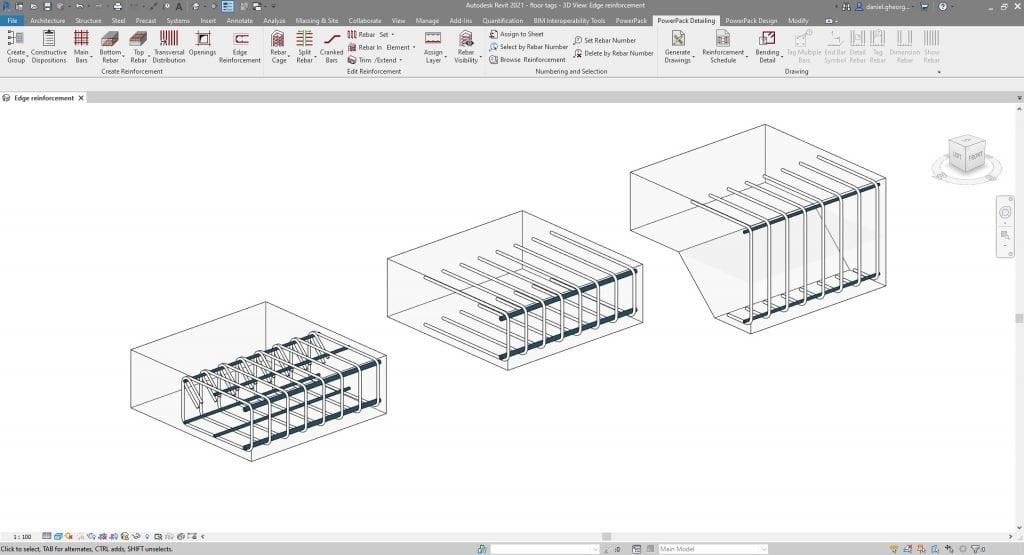Switch to the Structure ribbon tab
Viewport: 1024px width, 555px height.
[x=88, y=21]
